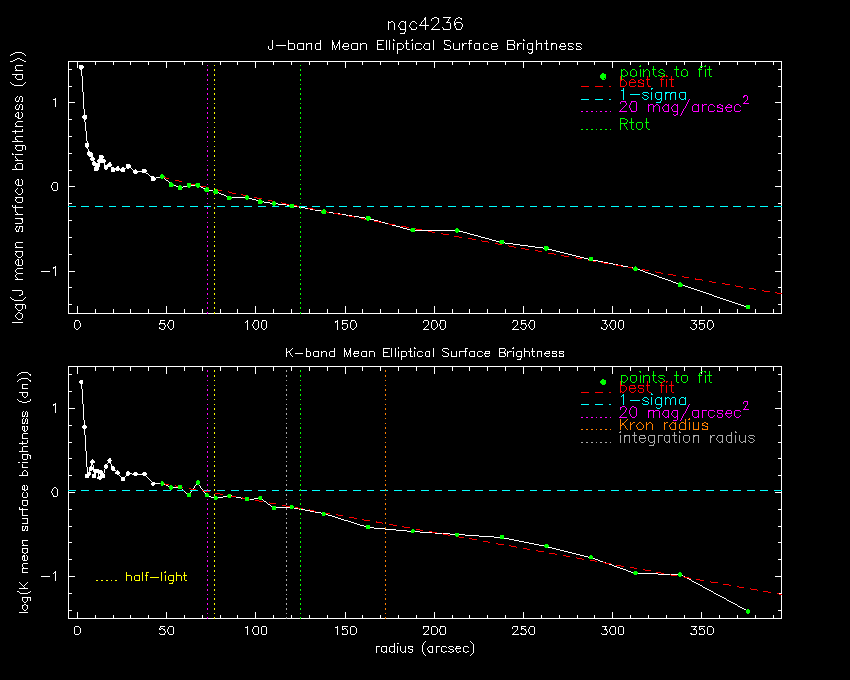Click the 'J-band Mean Elliptical Surface Brightness' heading
This screenshot has width=850, height=680.
[x=425, y=46]
